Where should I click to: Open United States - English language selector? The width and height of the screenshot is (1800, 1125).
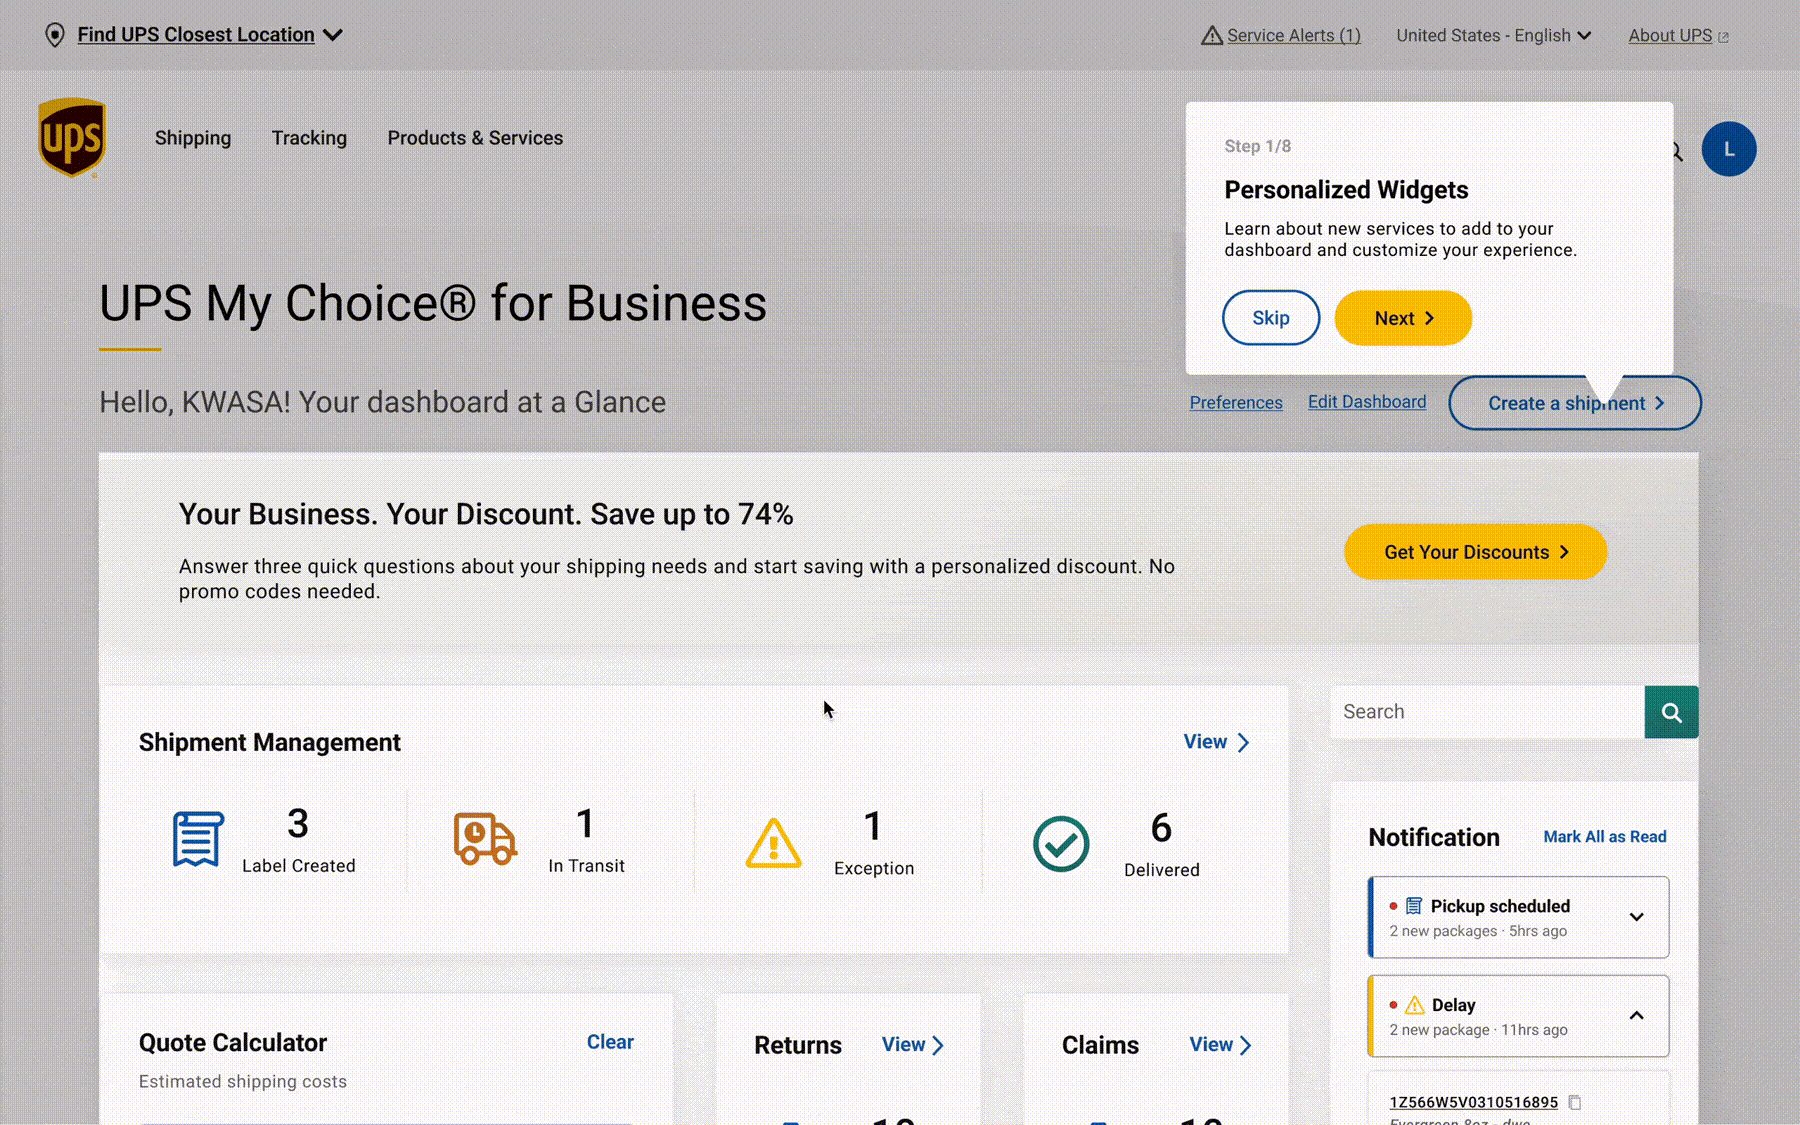(1493, 36)
